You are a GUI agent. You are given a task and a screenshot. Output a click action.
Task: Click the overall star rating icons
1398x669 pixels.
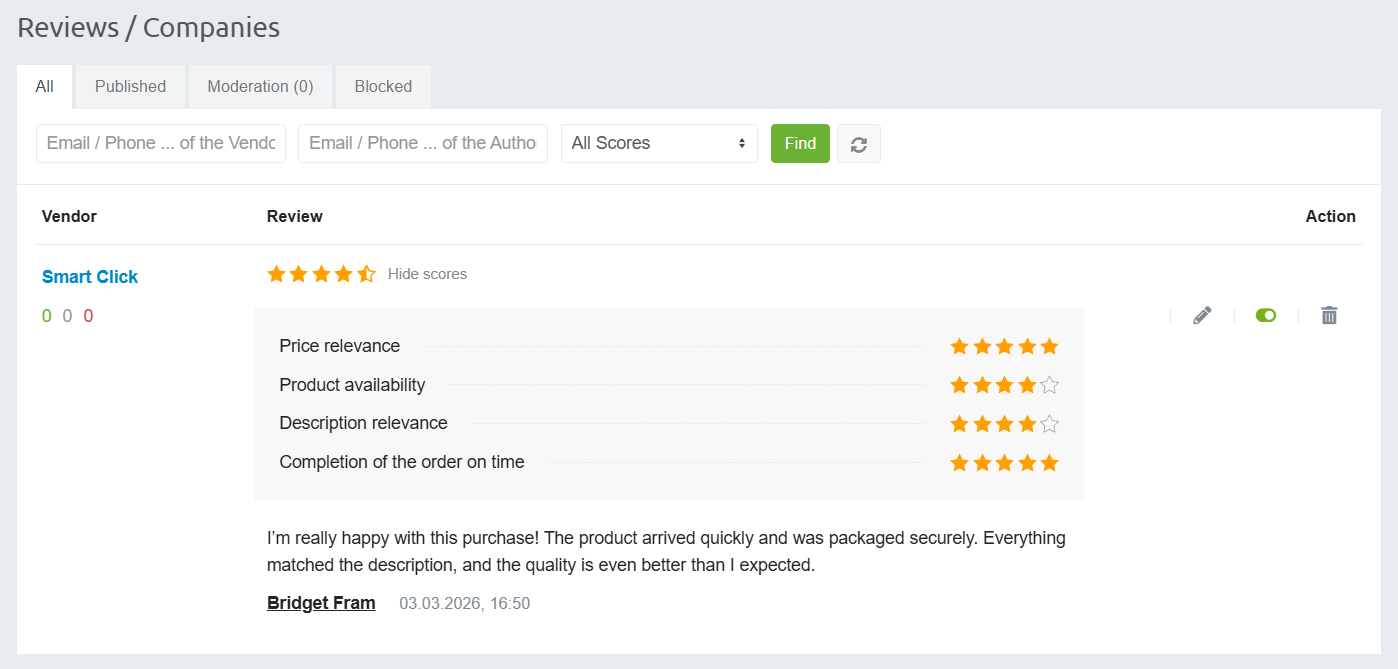pyautogui.click(x=321, y=274)
